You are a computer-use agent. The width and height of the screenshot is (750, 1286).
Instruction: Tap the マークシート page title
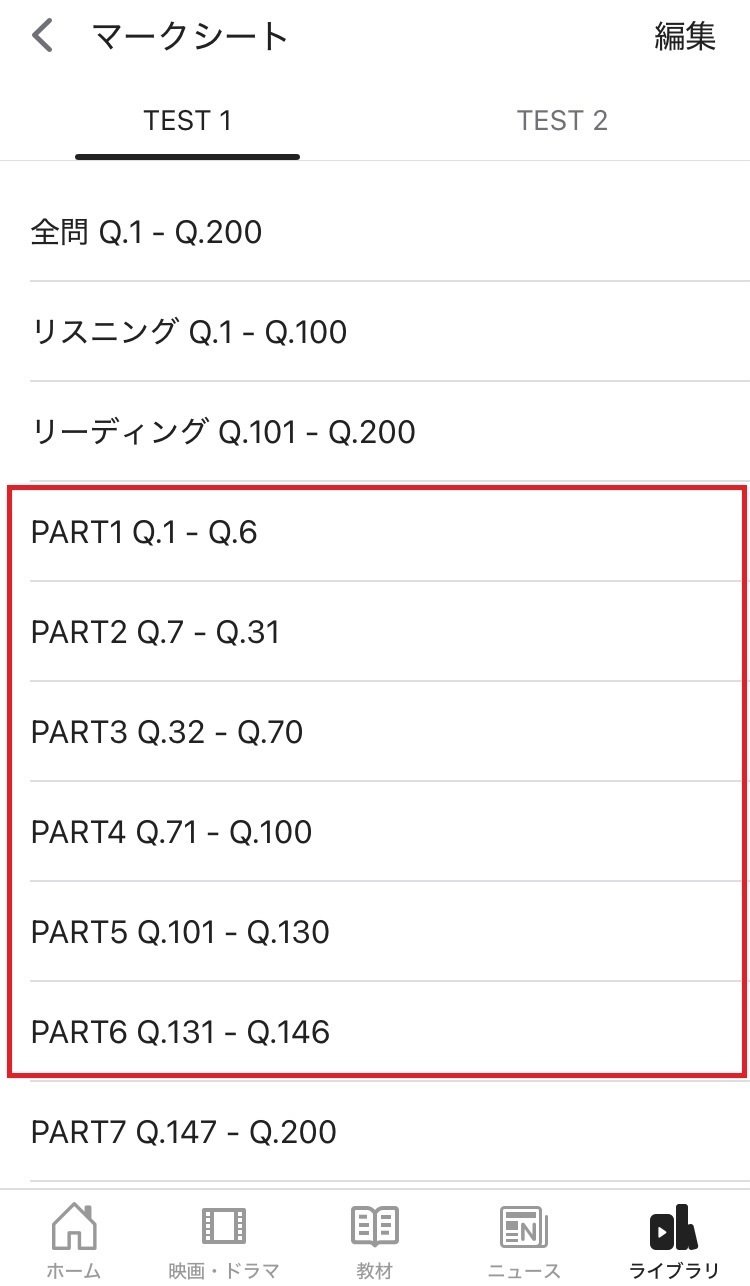(x=190, y=37)
